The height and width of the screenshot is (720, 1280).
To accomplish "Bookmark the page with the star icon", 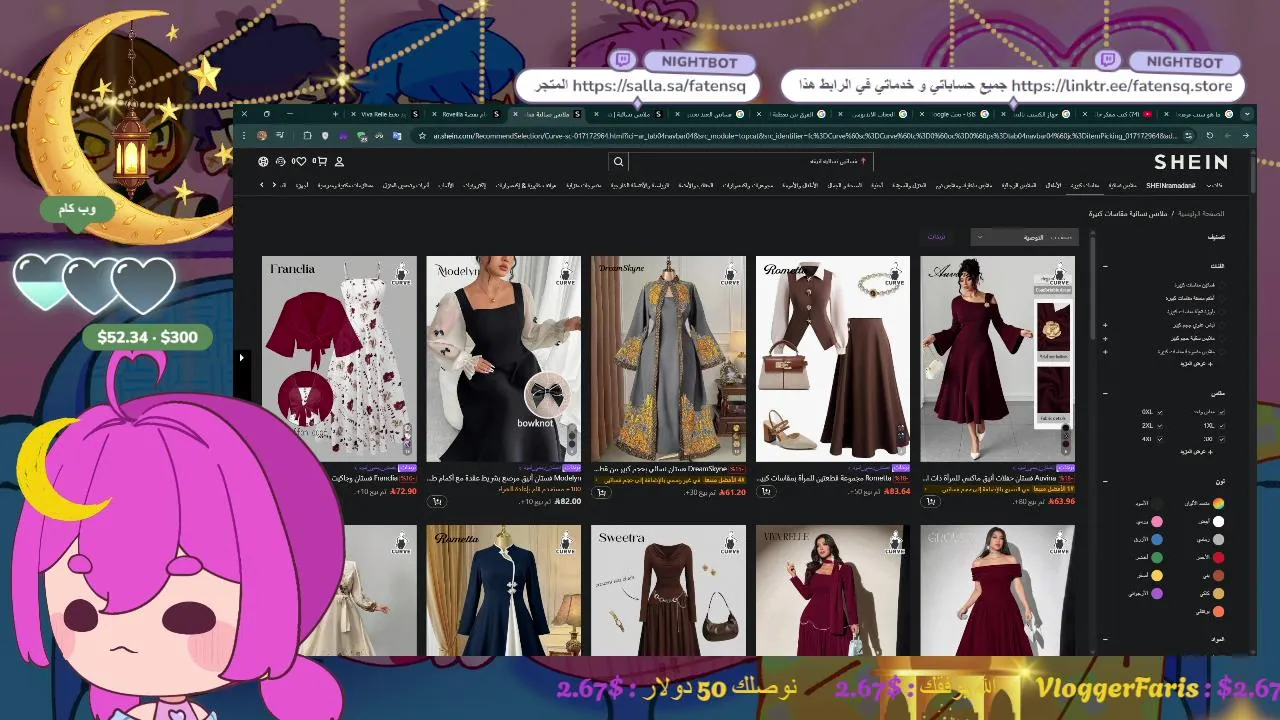I will [422, 135].
